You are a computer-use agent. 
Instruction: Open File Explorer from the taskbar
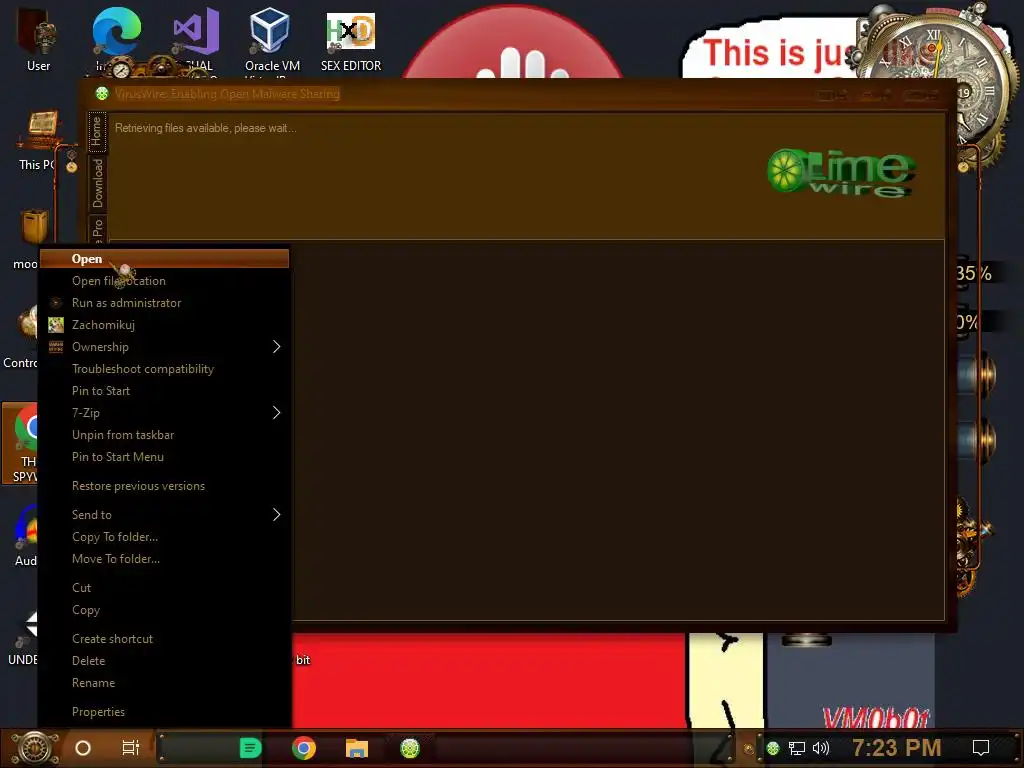point(357,748)
